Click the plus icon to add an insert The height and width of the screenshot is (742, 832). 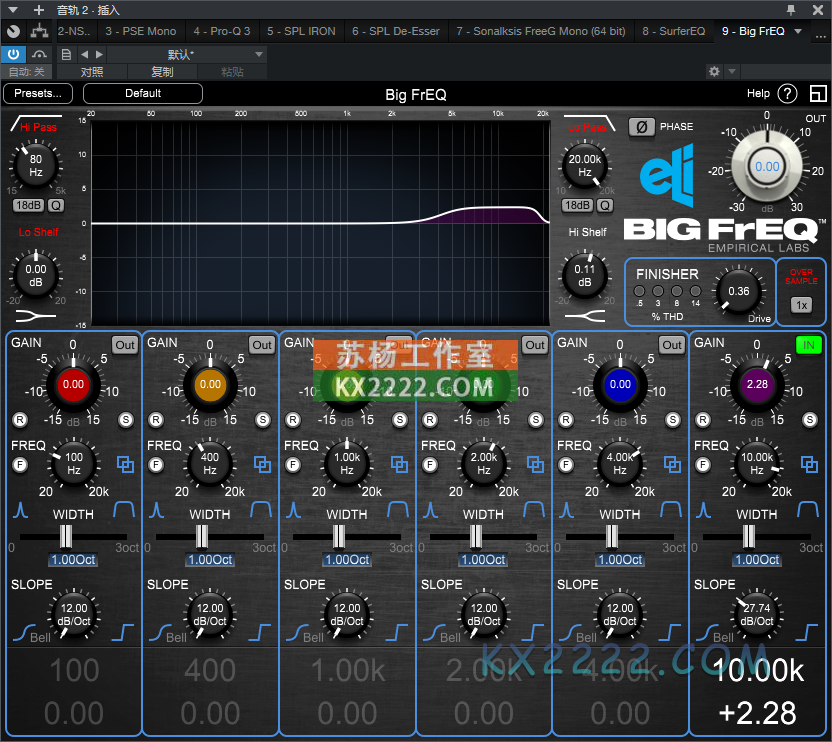point(39,10)
